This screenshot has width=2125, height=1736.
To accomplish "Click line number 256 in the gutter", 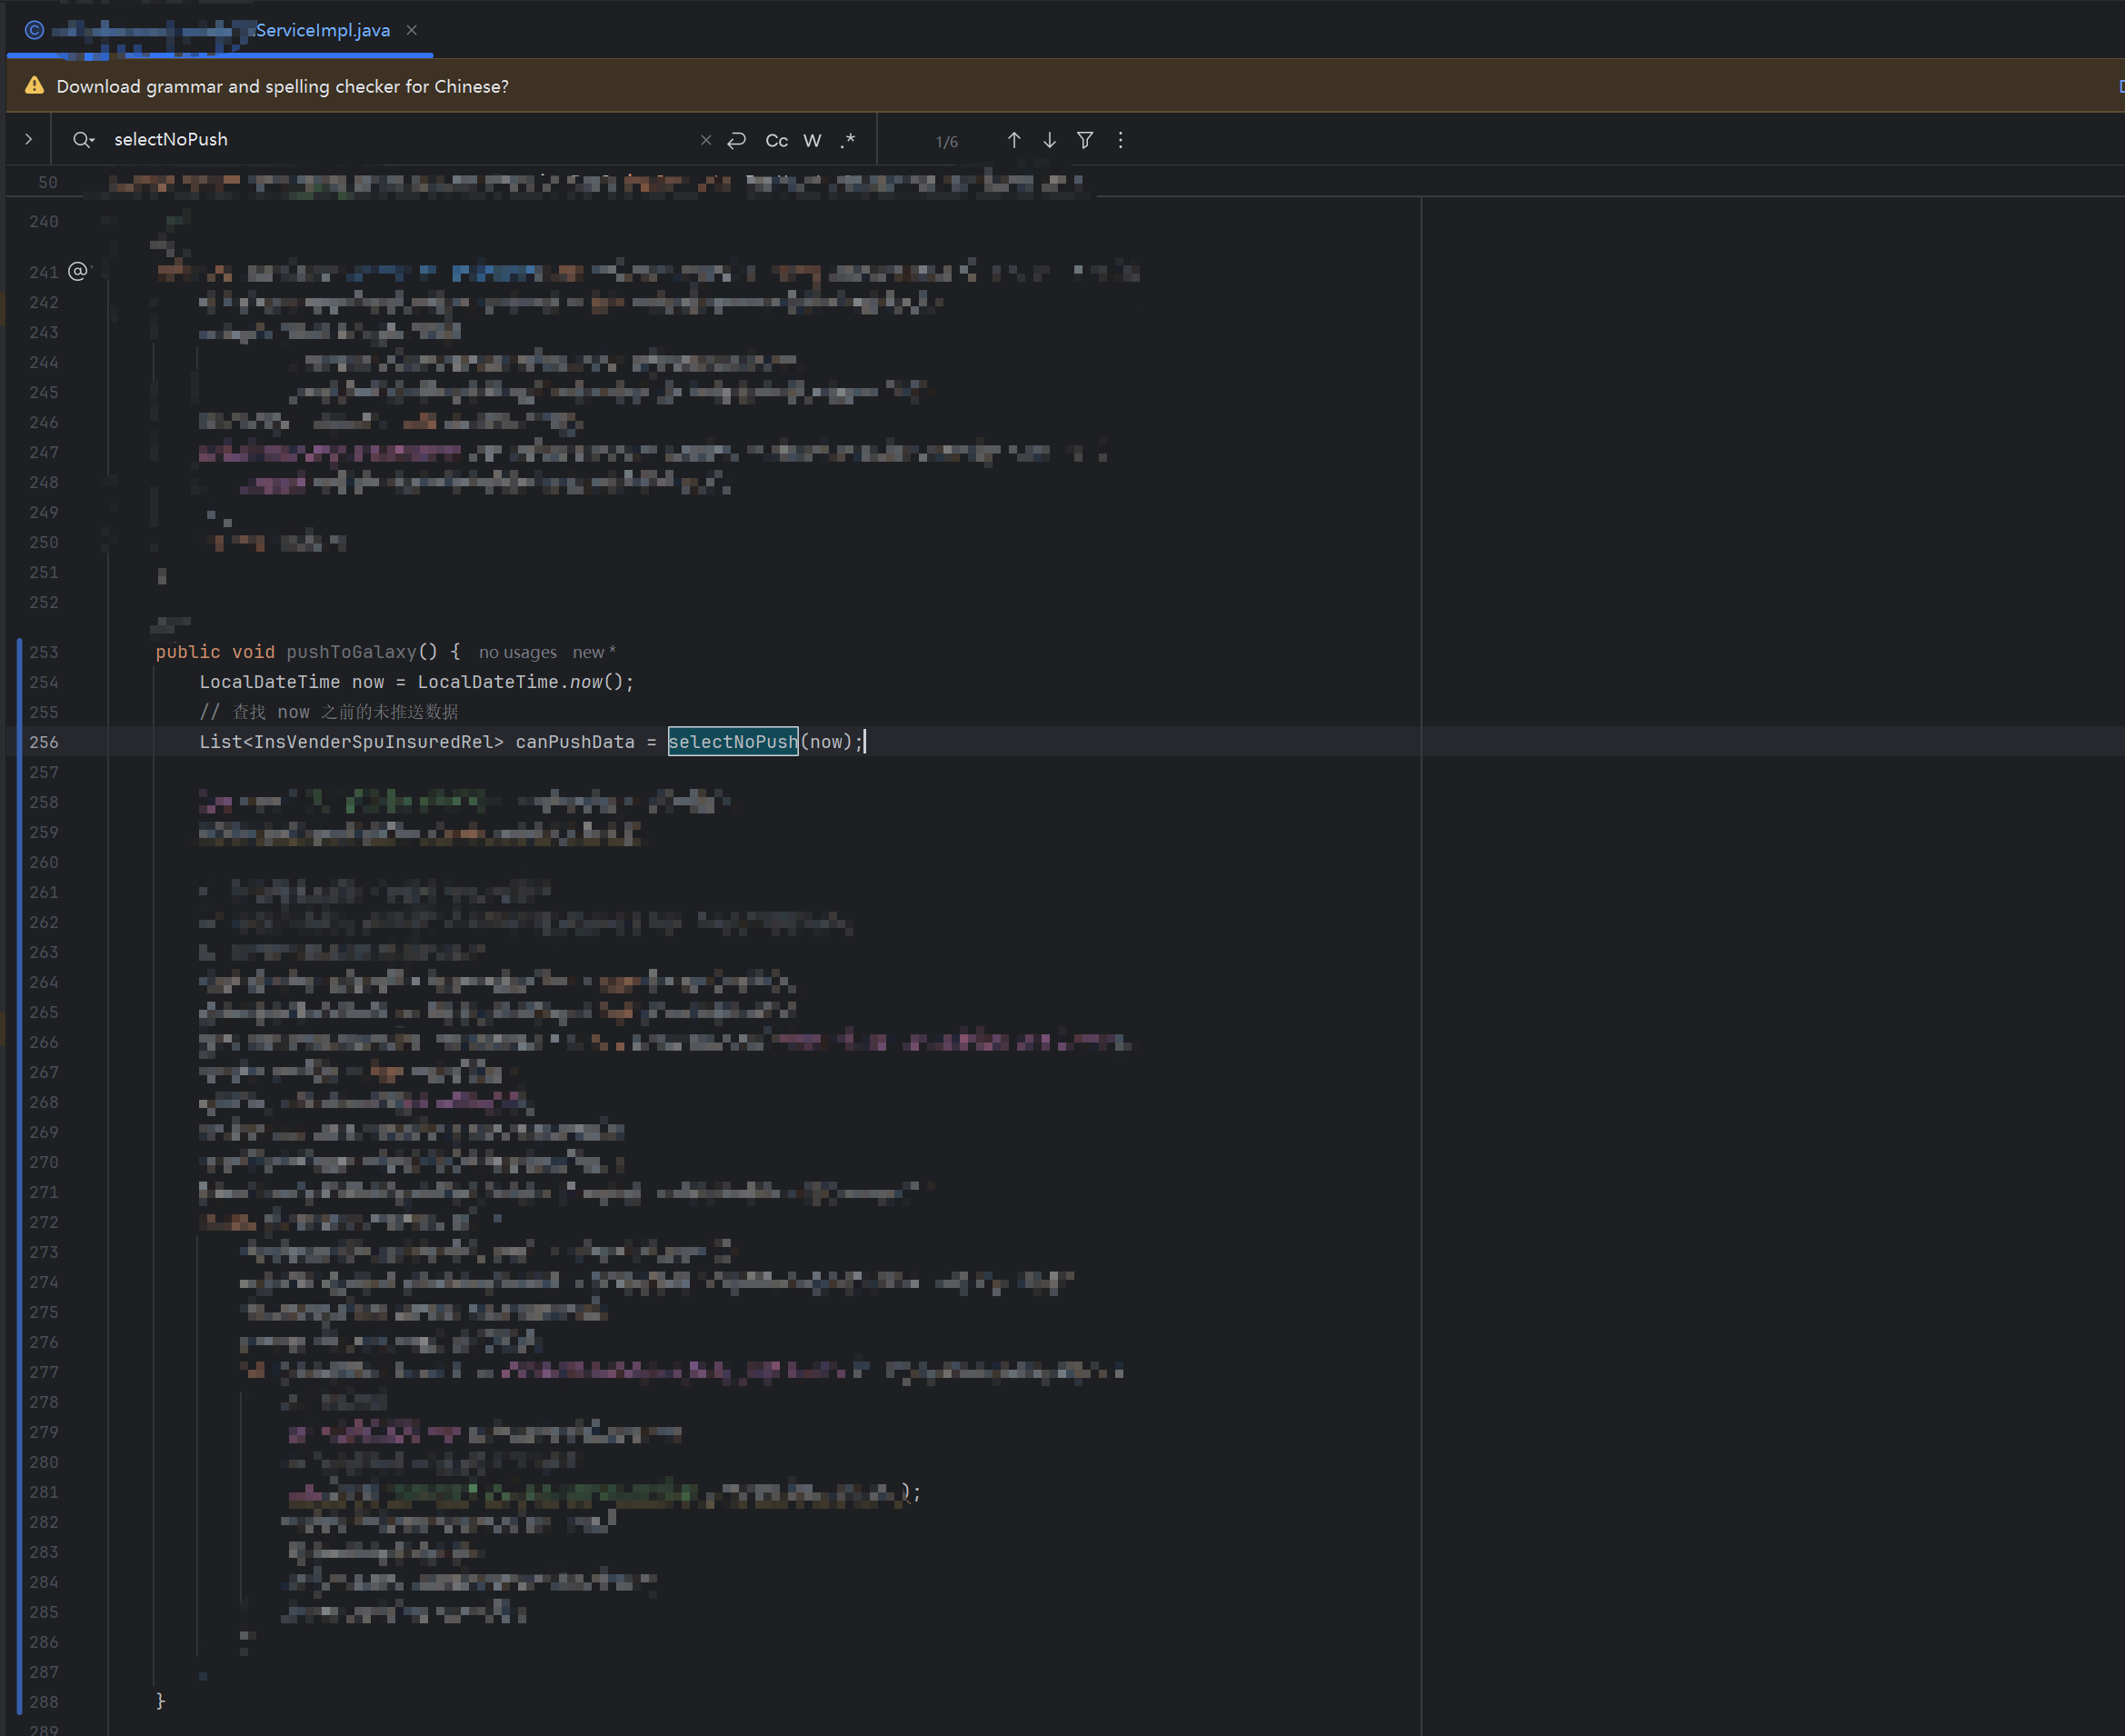I will pos(44,742).
